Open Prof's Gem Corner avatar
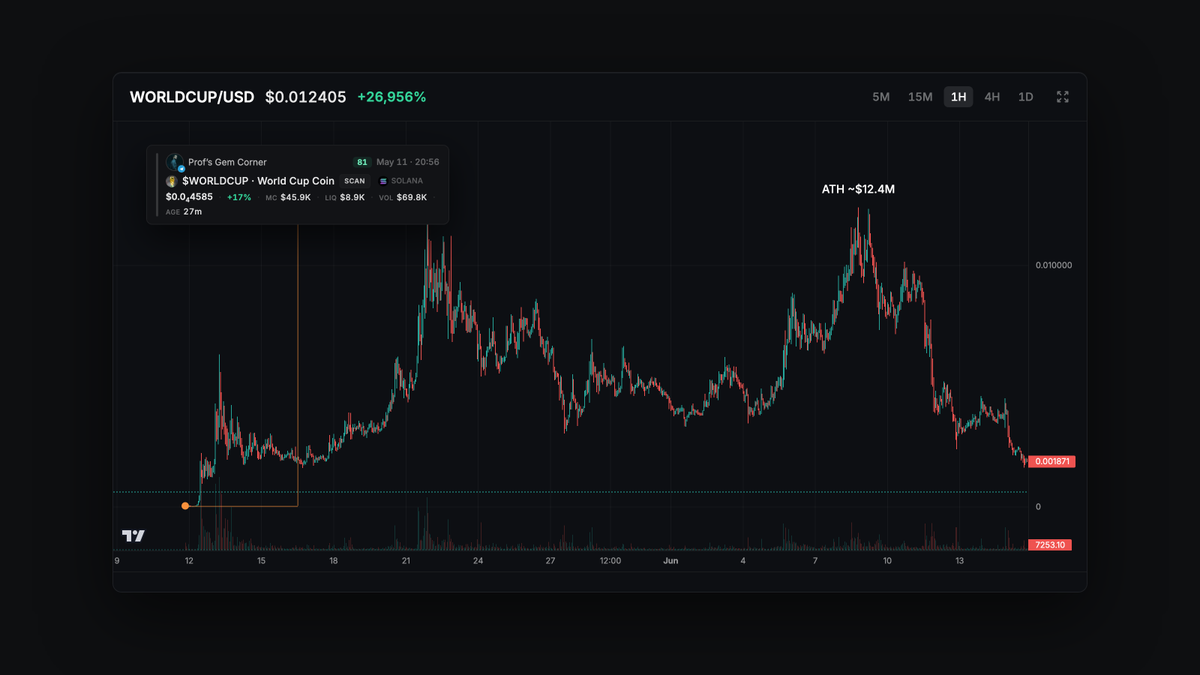This screenshot has height=675, width=1200. point(175,162)
